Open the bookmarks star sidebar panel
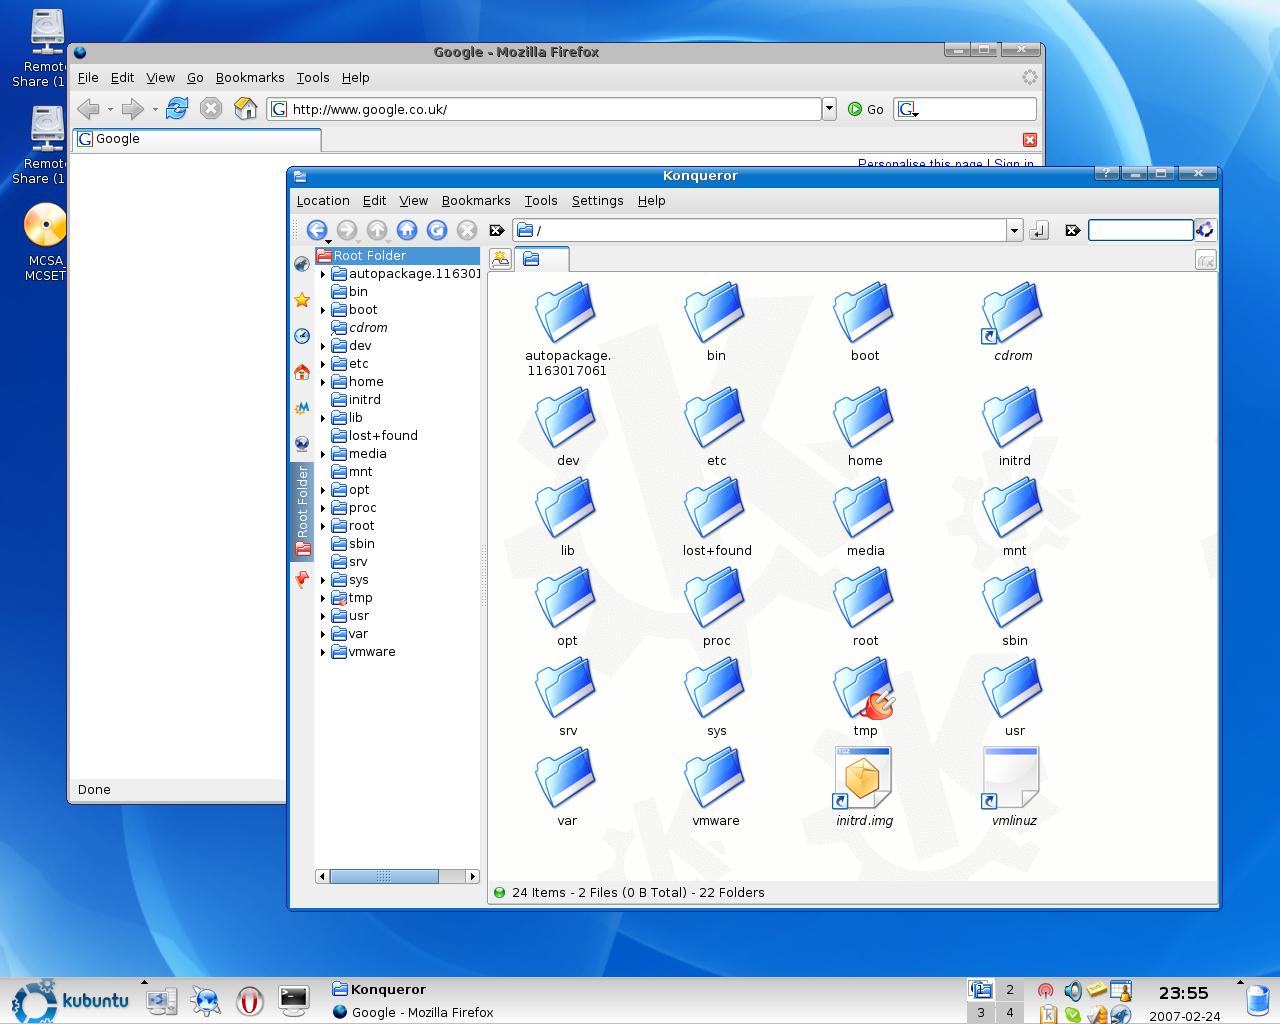This screenshot has width=1280, height=1024. (x=301, y=300)
